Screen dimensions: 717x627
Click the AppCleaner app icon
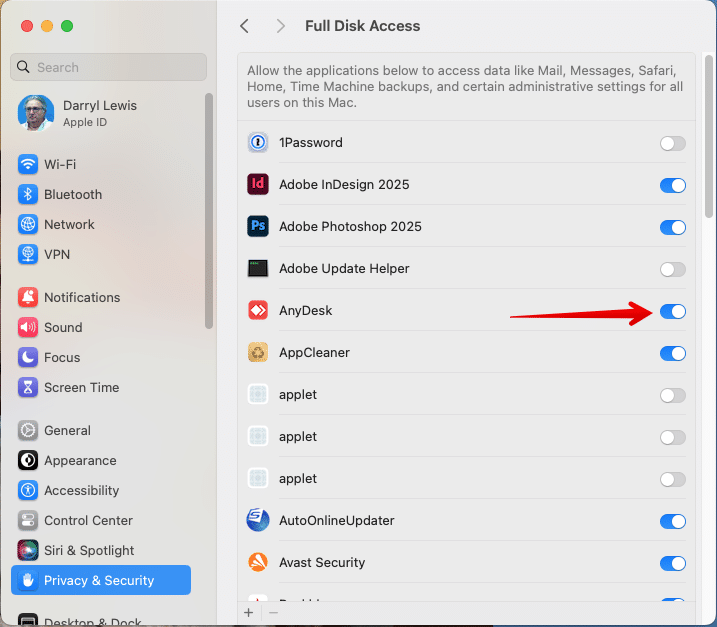tap(258, 353)
